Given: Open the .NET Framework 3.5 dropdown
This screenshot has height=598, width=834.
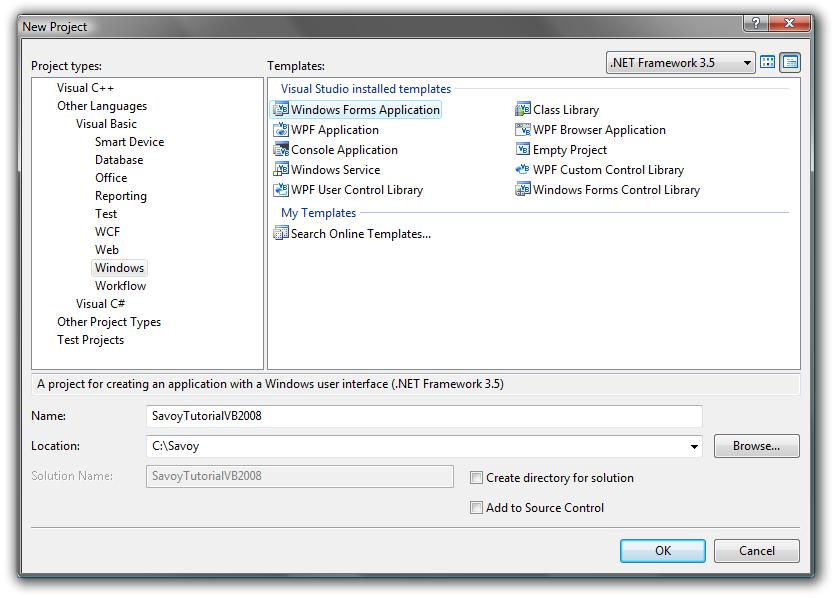Looking at the screenshot, I should pyautogui.click(x=680, y=63).
